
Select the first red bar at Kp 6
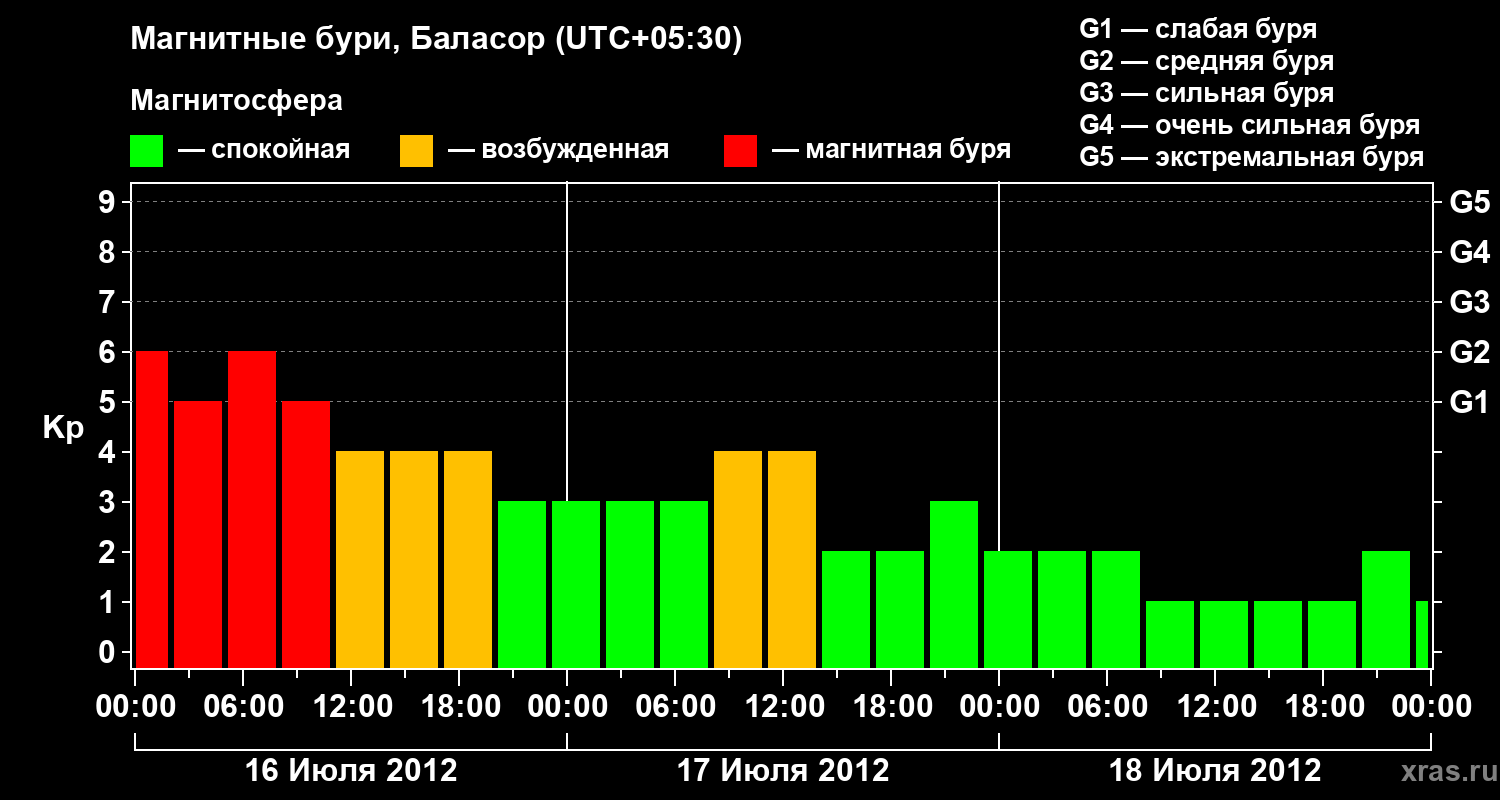pos(152,510)
